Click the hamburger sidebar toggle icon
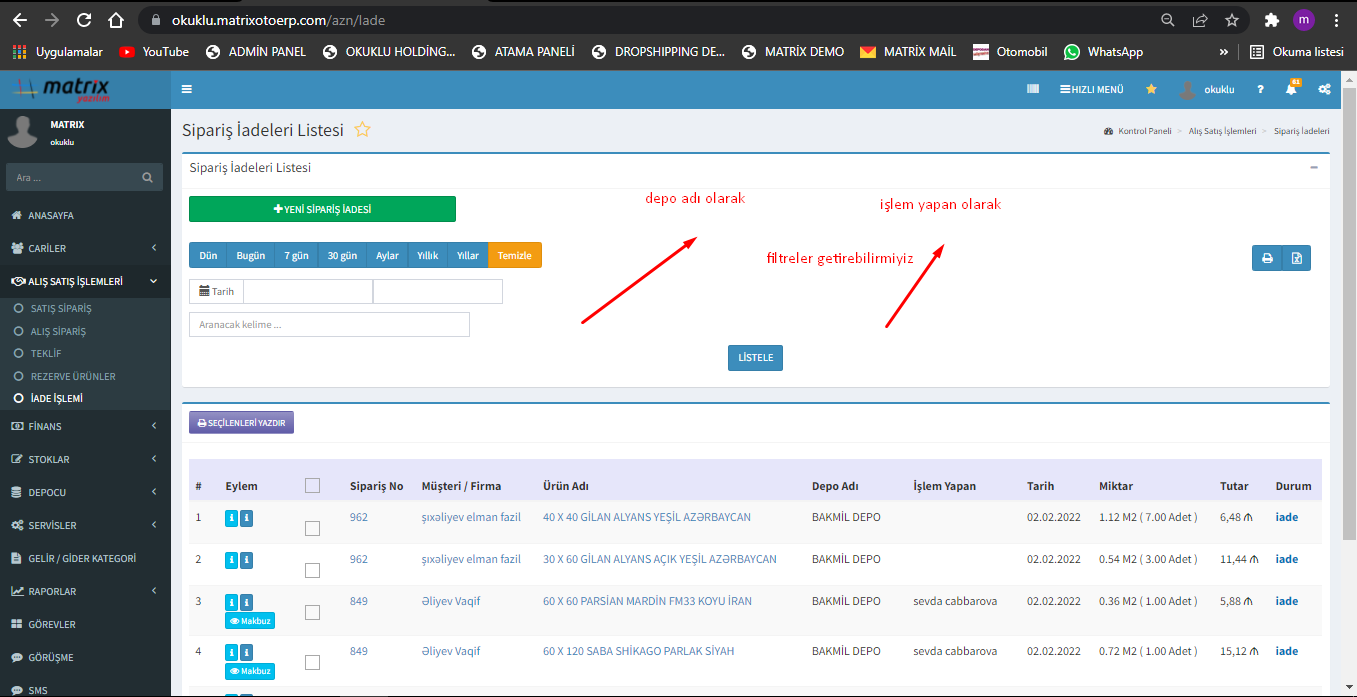Screen dimensions: 1357x697 [x=187, y=89]
